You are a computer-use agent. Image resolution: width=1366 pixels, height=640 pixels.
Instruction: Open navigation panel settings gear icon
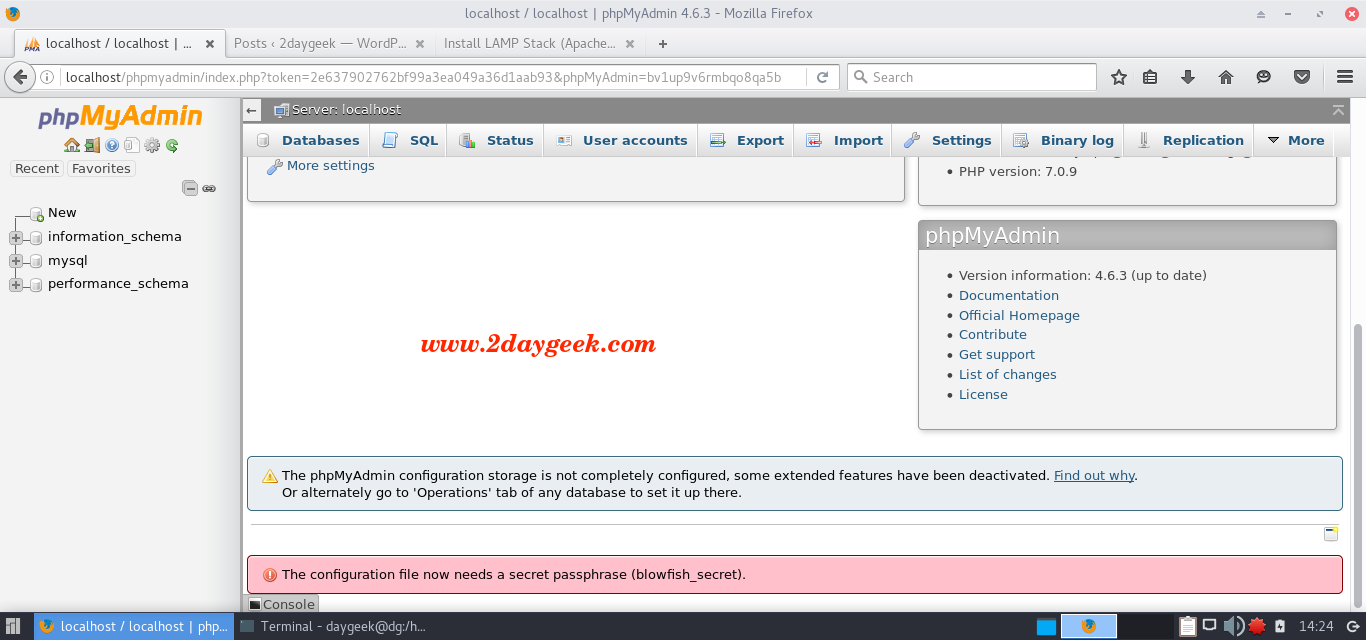pyautogui.click(x=152, y=145)
